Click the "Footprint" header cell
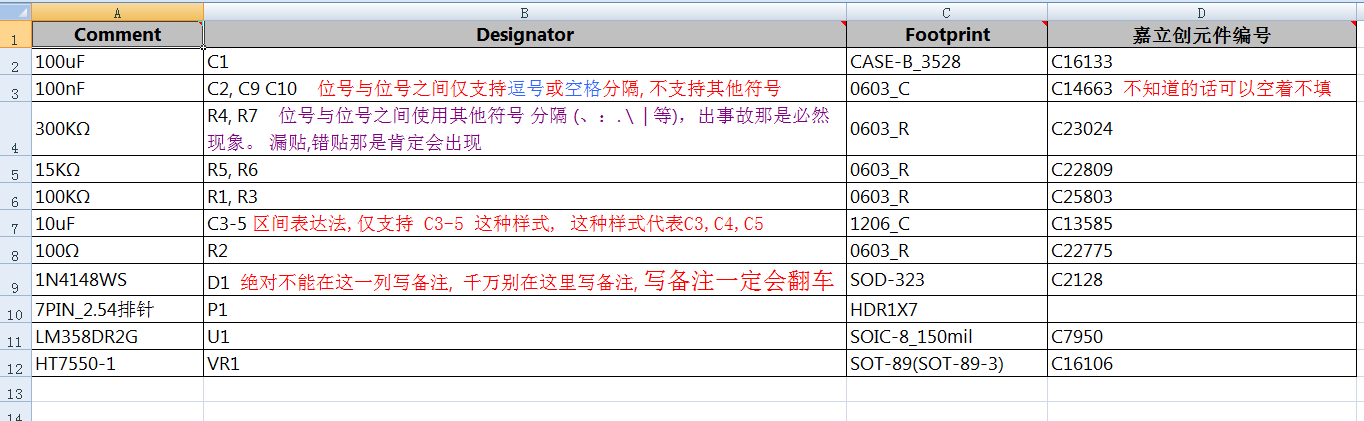 click(947, 35)
